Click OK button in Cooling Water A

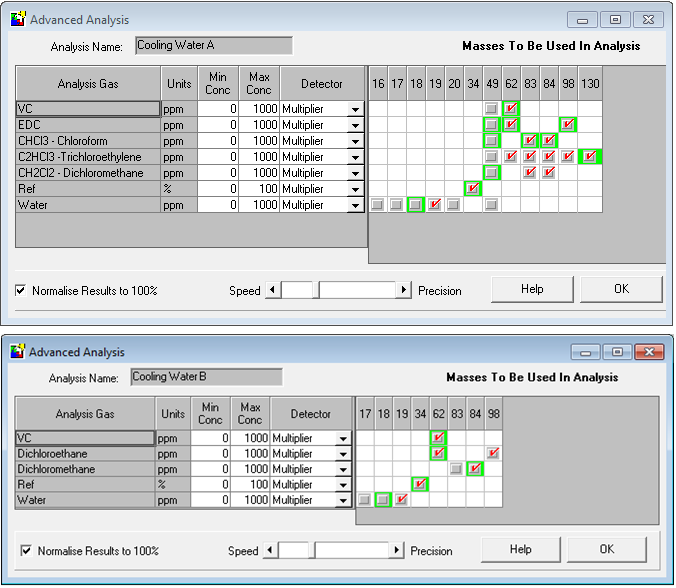[x=621, y=289]
